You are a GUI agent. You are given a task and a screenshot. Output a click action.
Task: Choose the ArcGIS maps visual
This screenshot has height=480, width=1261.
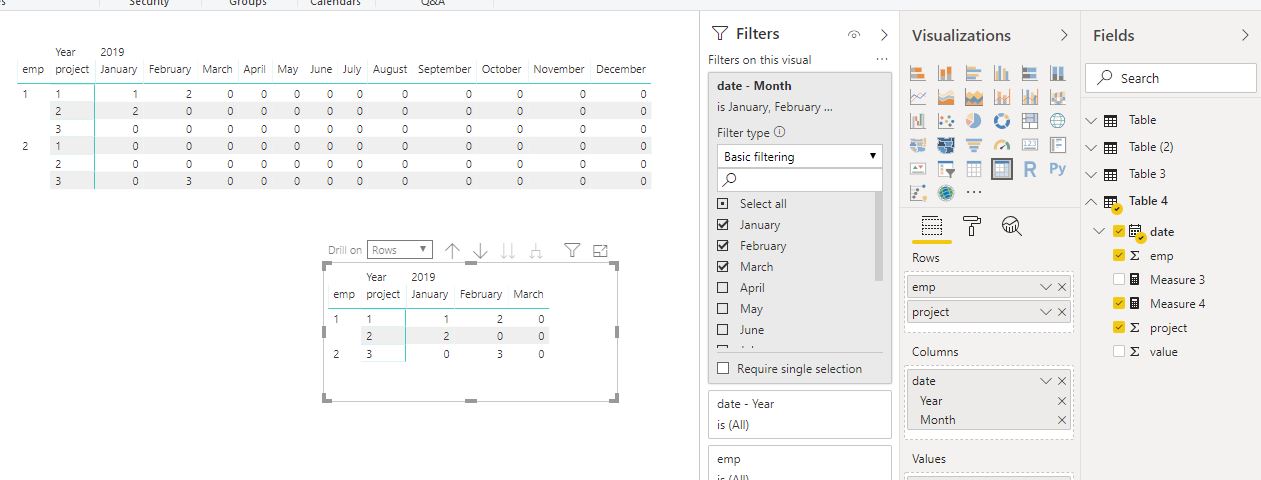click(946, 193)
